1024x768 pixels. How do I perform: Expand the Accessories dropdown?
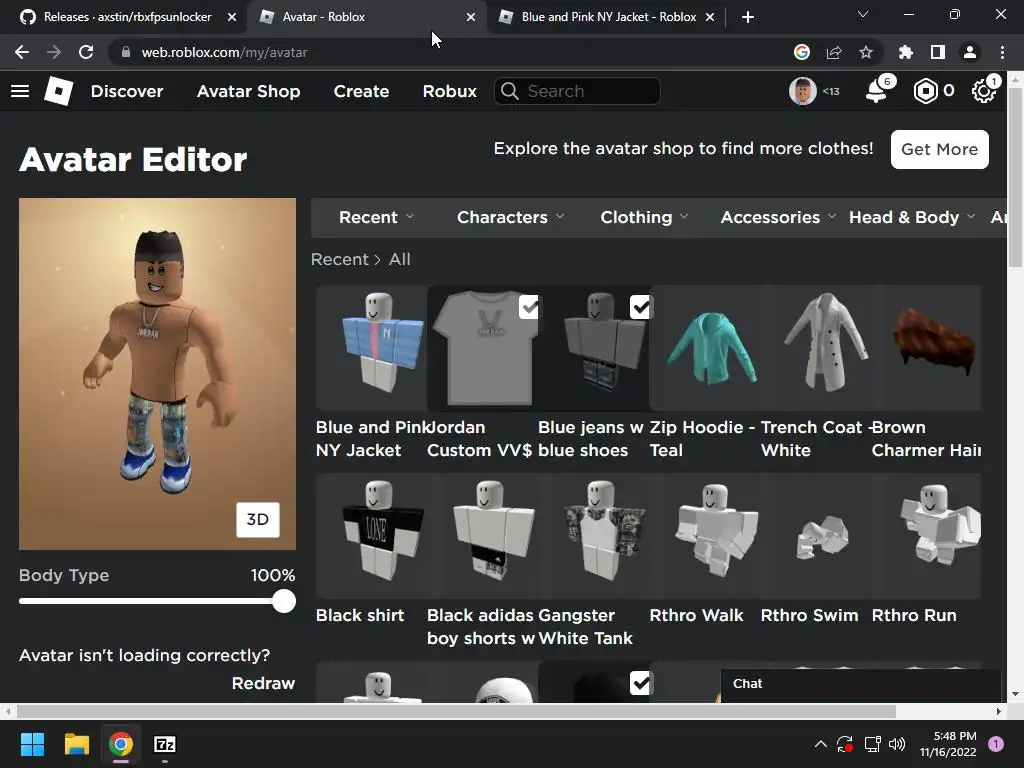click(777, 217)
